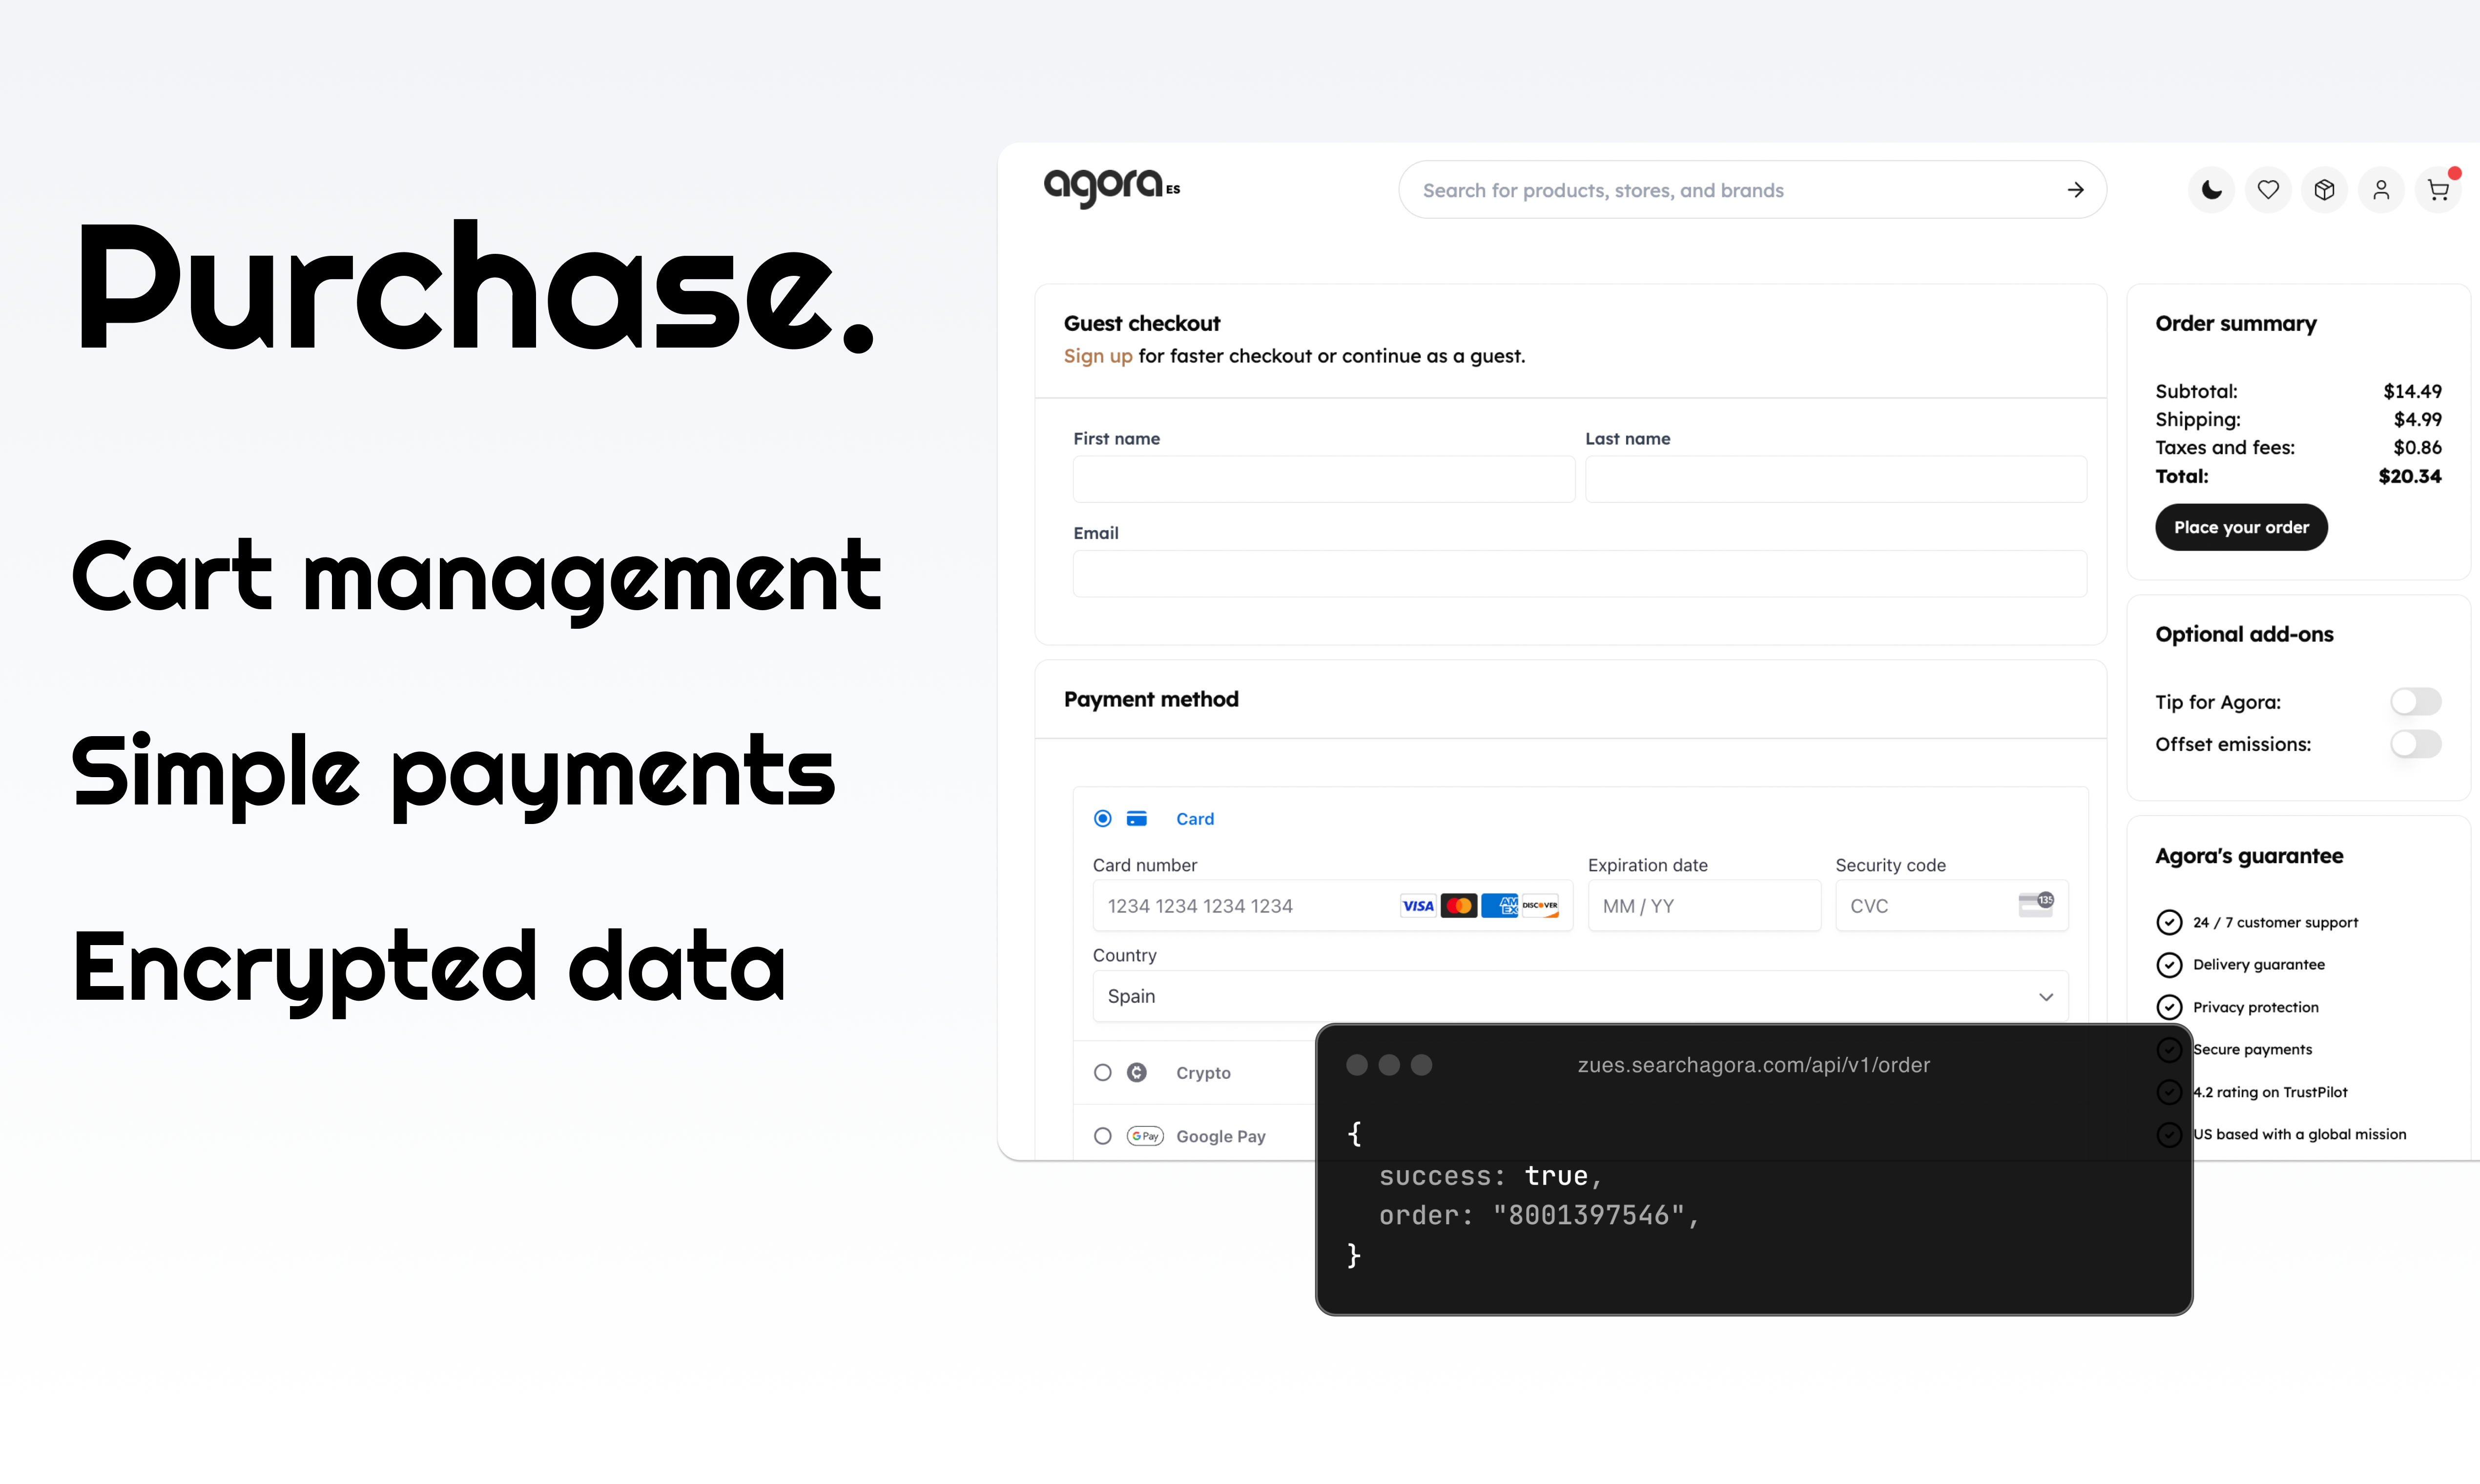Click the Card payment label
This screenshot has height=1484, width=2480.
(x=1195, y=819)
